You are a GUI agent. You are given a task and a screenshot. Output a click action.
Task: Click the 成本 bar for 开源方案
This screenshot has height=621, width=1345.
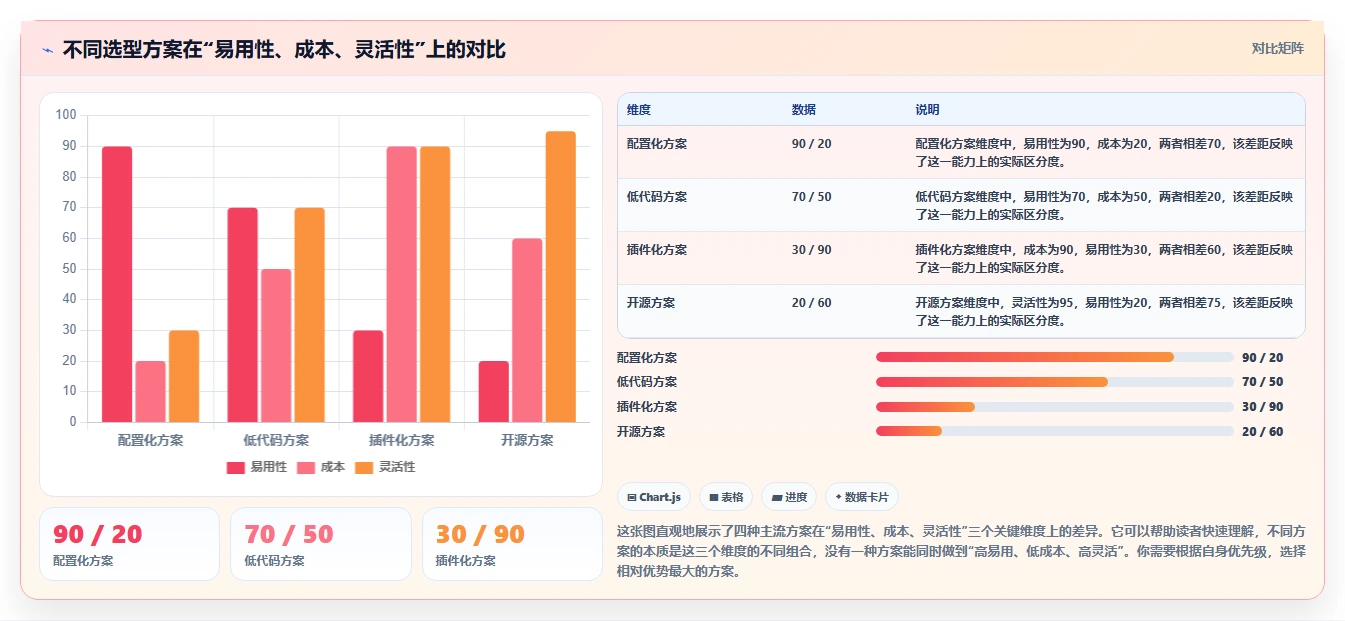click(527, 330)
